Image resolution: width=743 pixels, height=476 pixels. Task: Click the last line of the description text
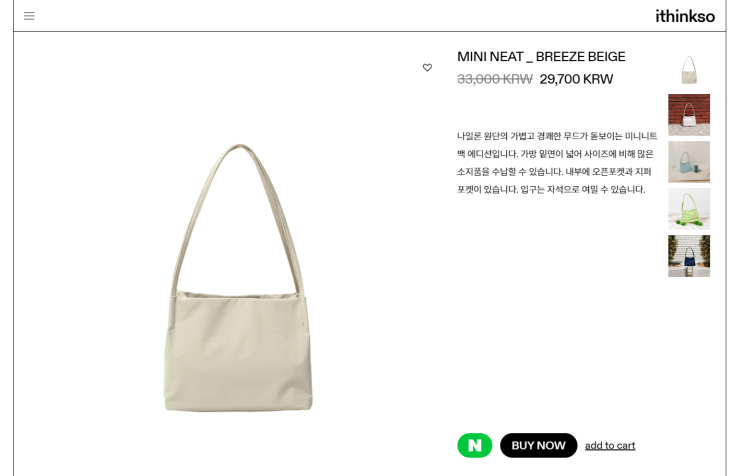click(x=551, y=189)
